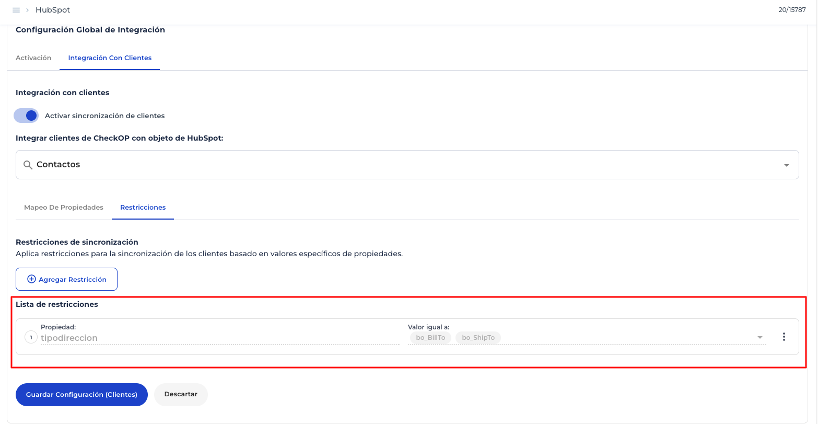The height and width of the screenshot is (424, 818).
Task: Expand the Contactos object dropdown arrow
Action: pyautogui.click(x=786, y=165)
